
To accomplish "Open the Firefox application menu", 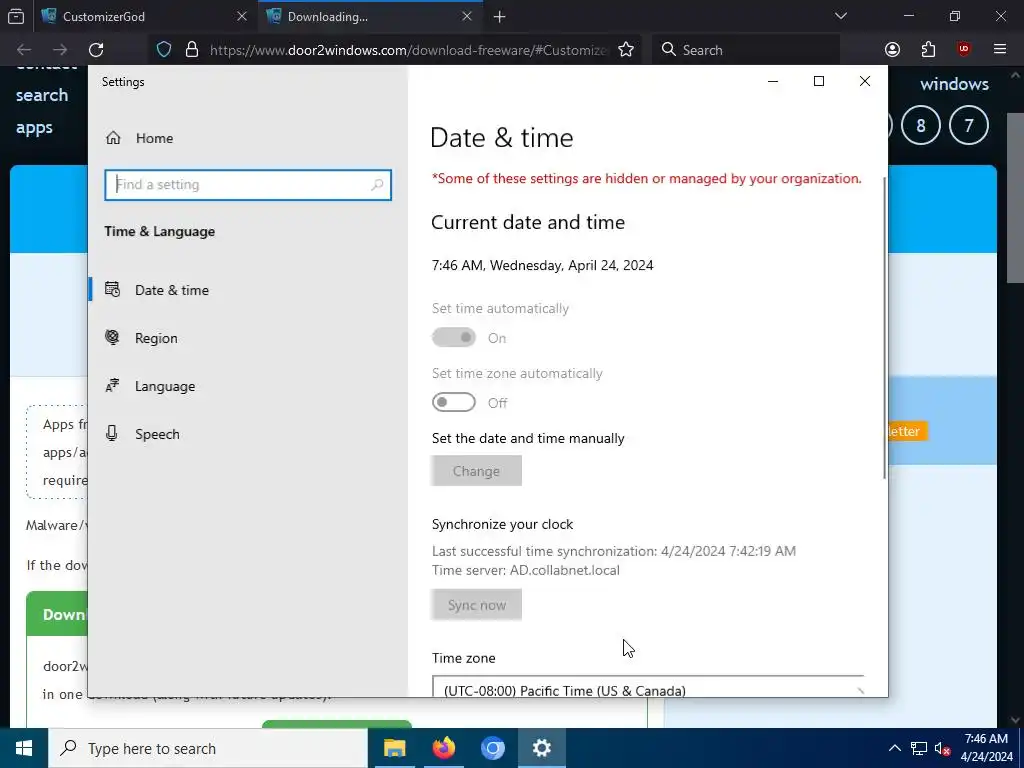I will 999,50.
